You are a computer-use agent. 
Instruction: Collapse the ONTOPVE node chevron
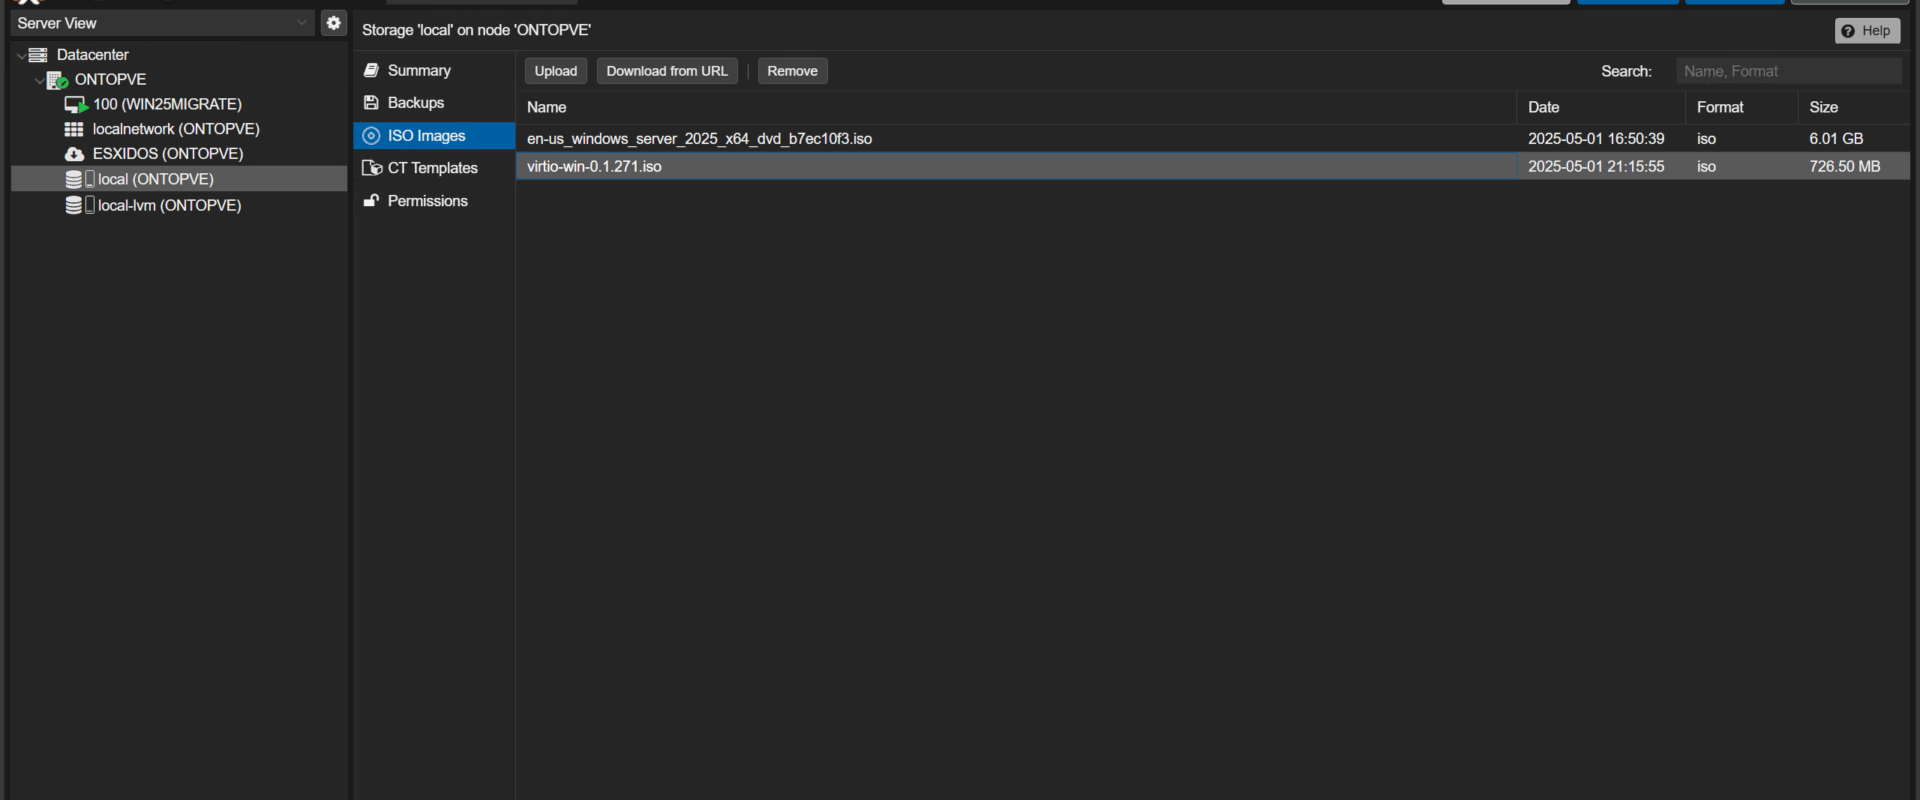tap(39, 80)
